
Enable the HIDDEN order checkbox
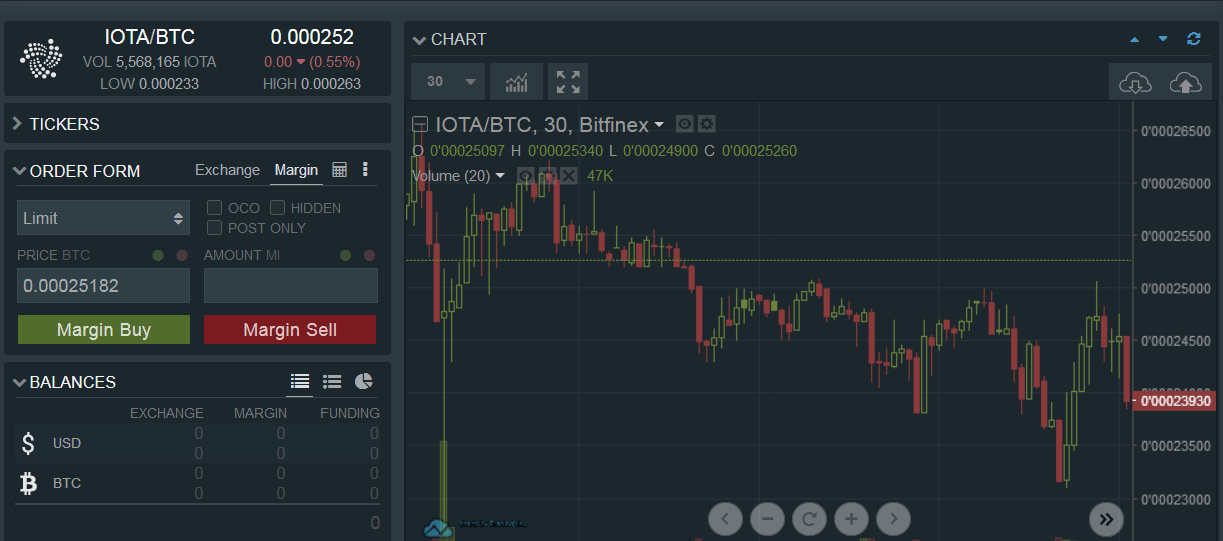click(x=278, y=208)
